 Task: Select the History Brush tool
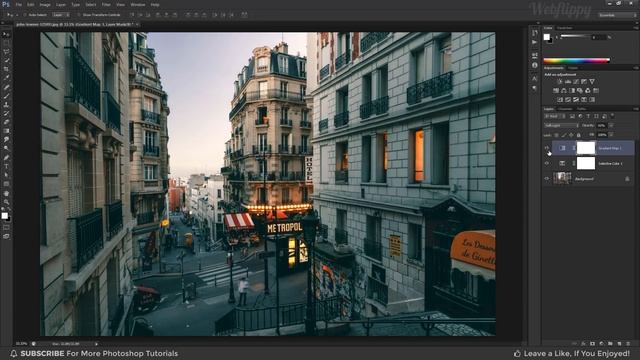pos(6,113)
